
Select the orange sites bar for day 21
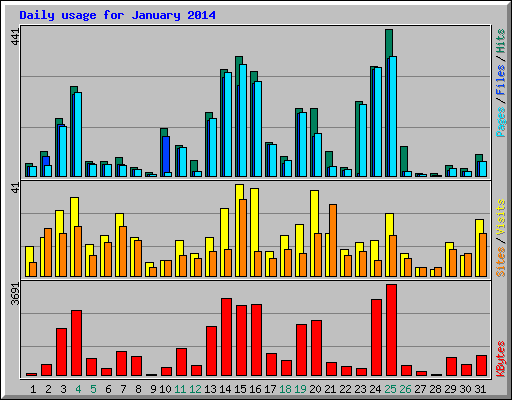tap(333, 240)
